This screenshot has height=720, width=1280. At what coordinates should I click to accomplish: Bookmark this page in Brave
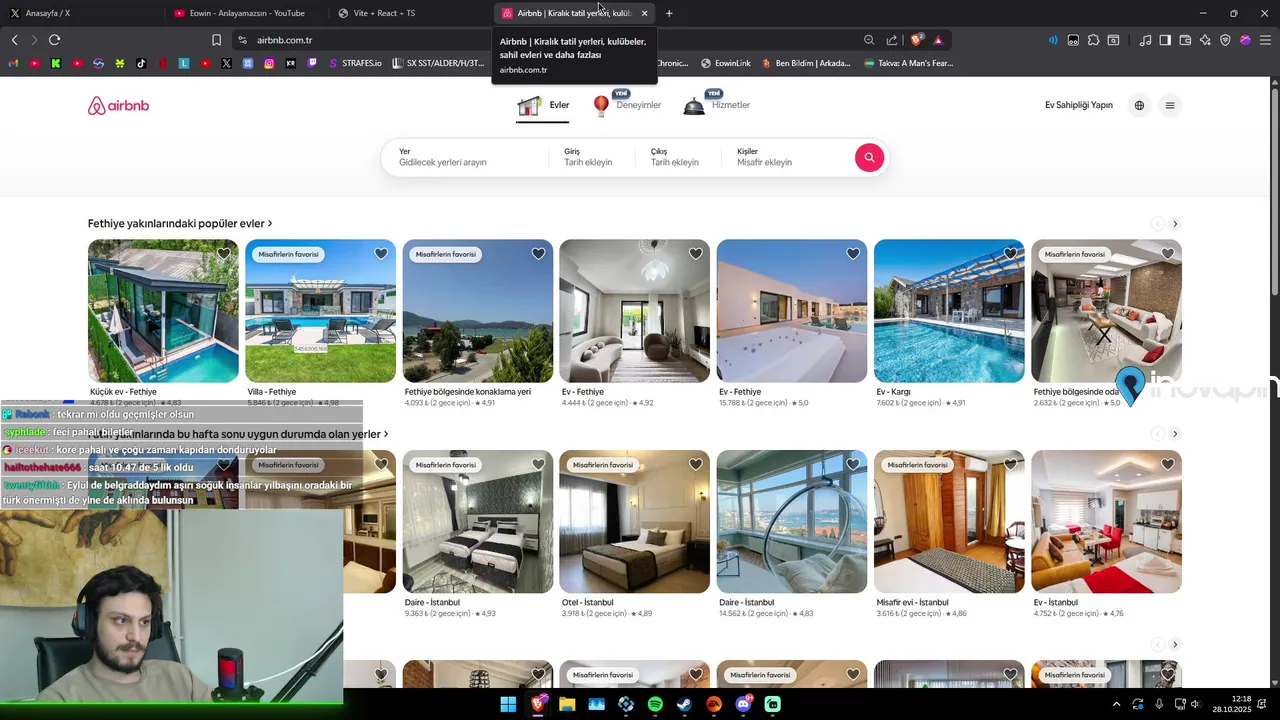click(216, 40)
